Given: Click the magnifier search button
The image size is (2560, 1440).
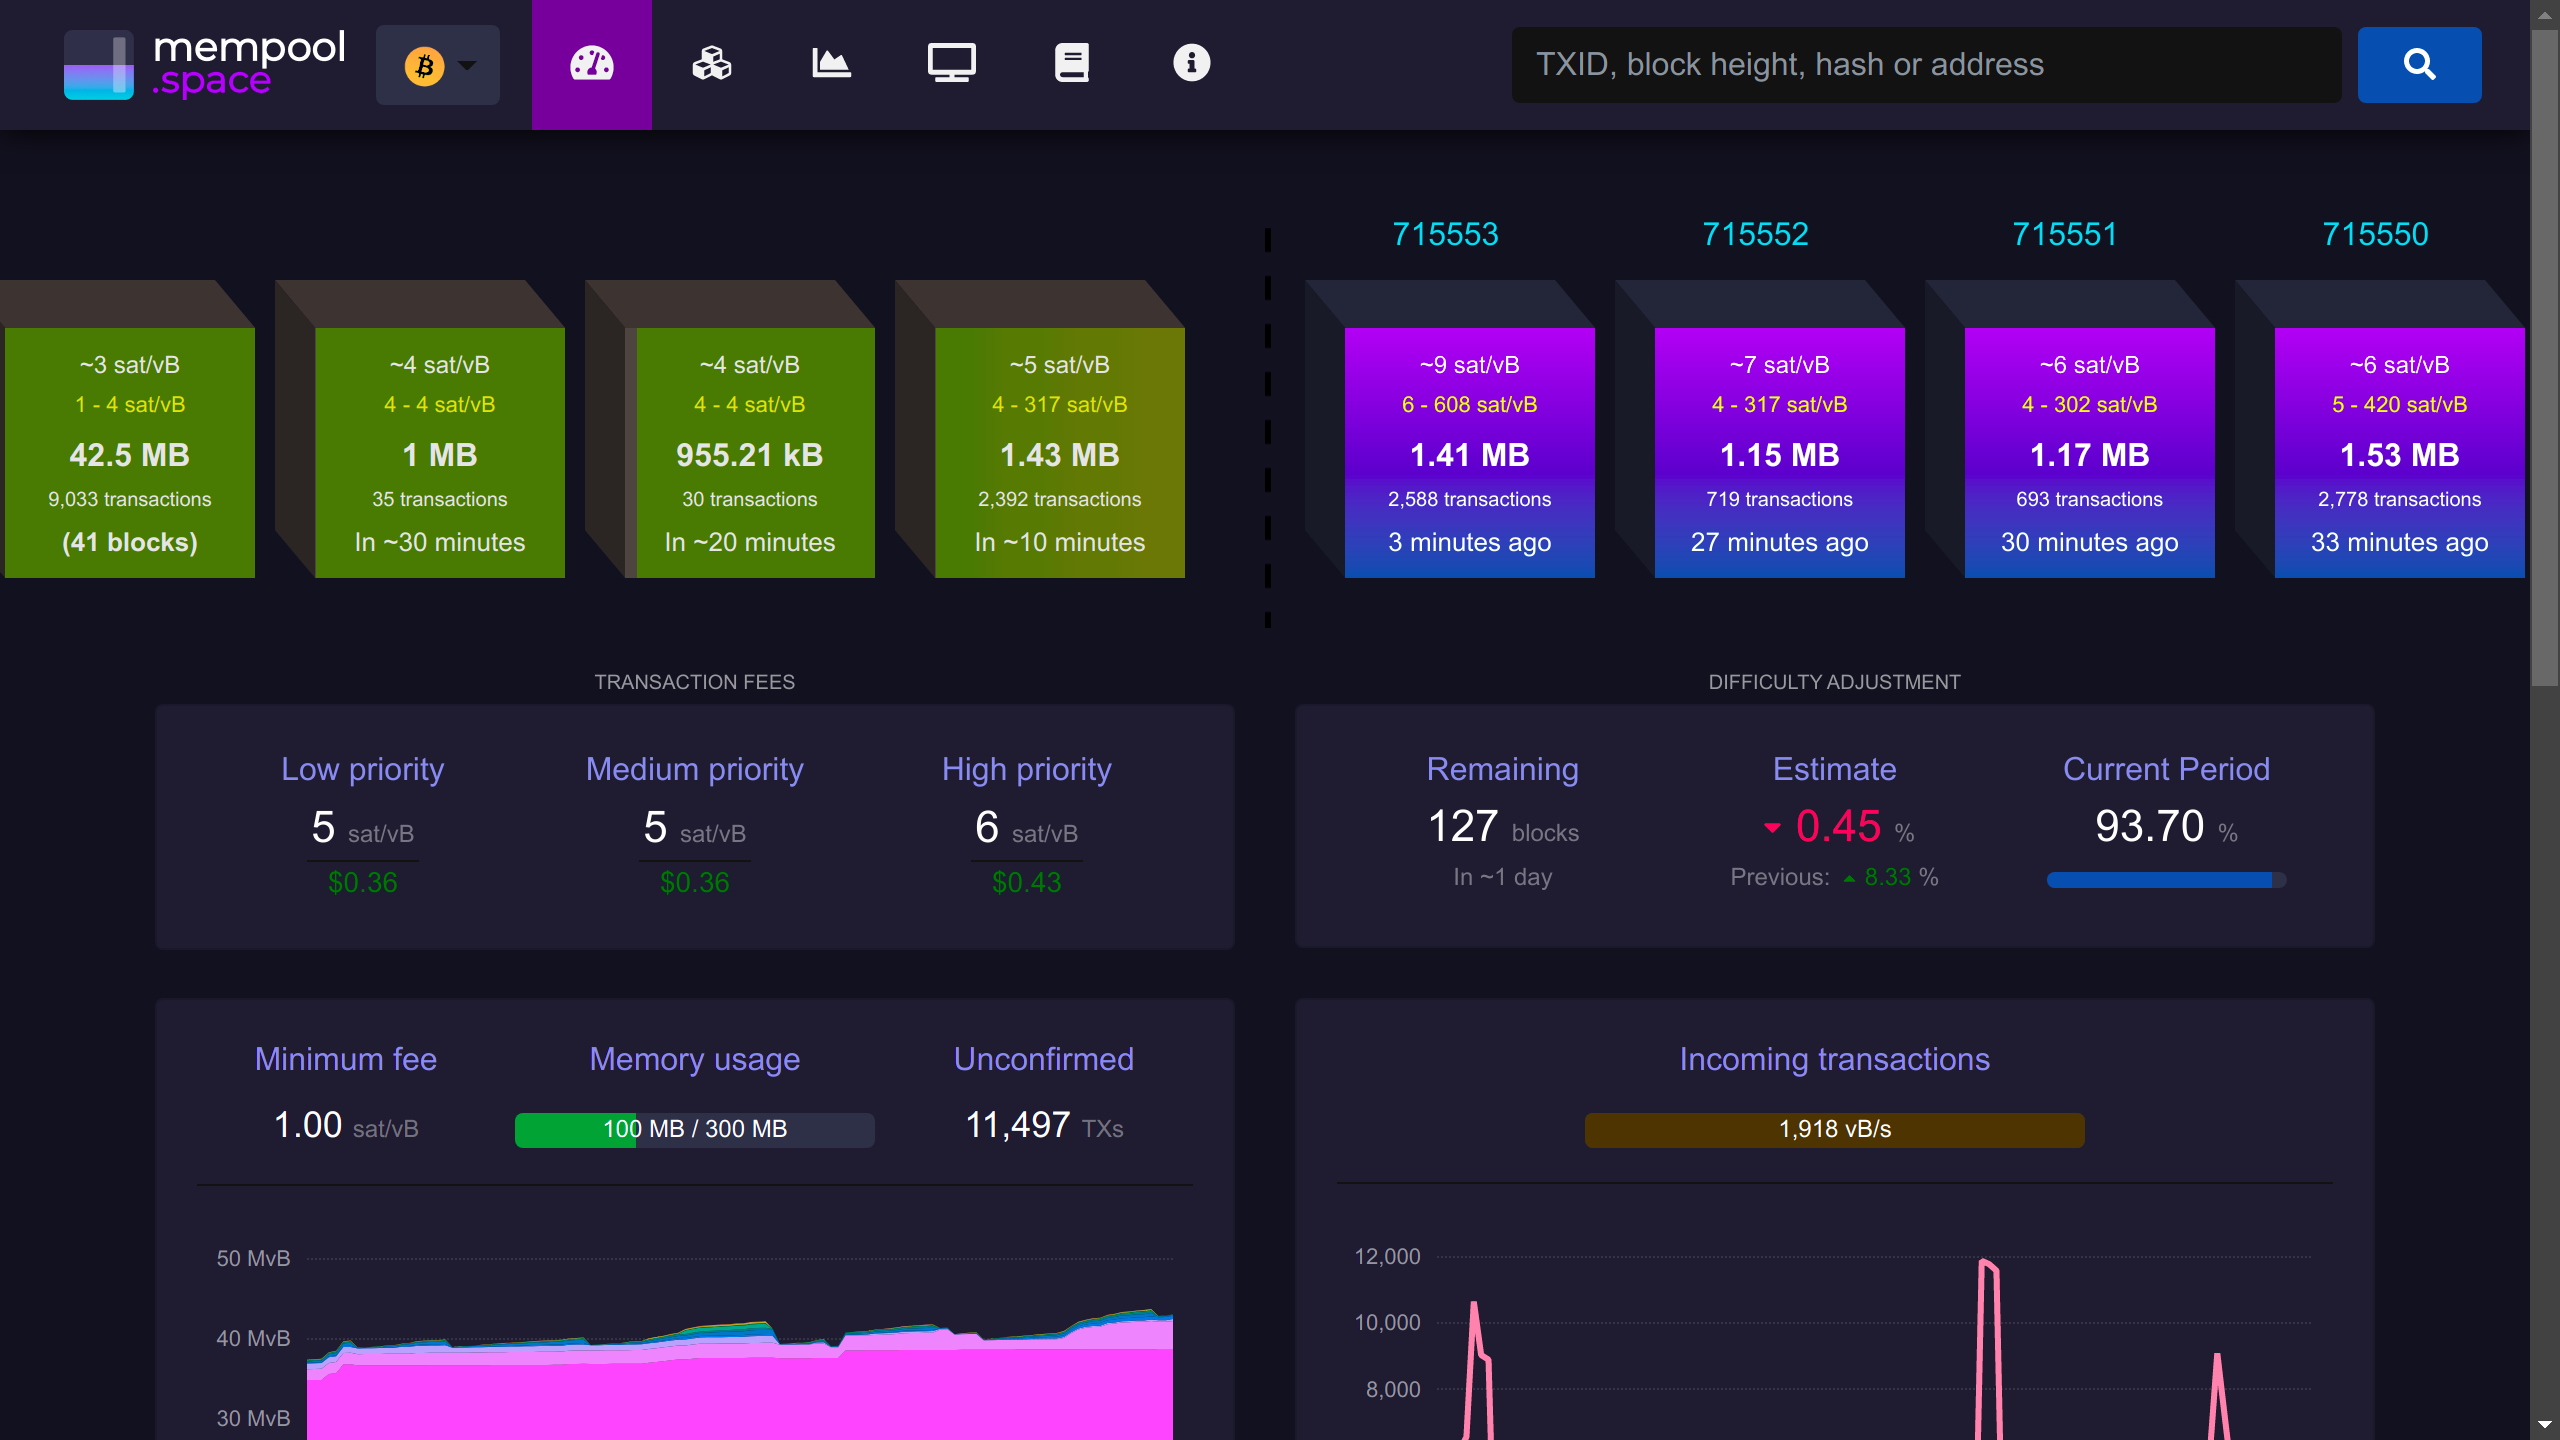Looking at the screenshot, I should coord(2419,65).
